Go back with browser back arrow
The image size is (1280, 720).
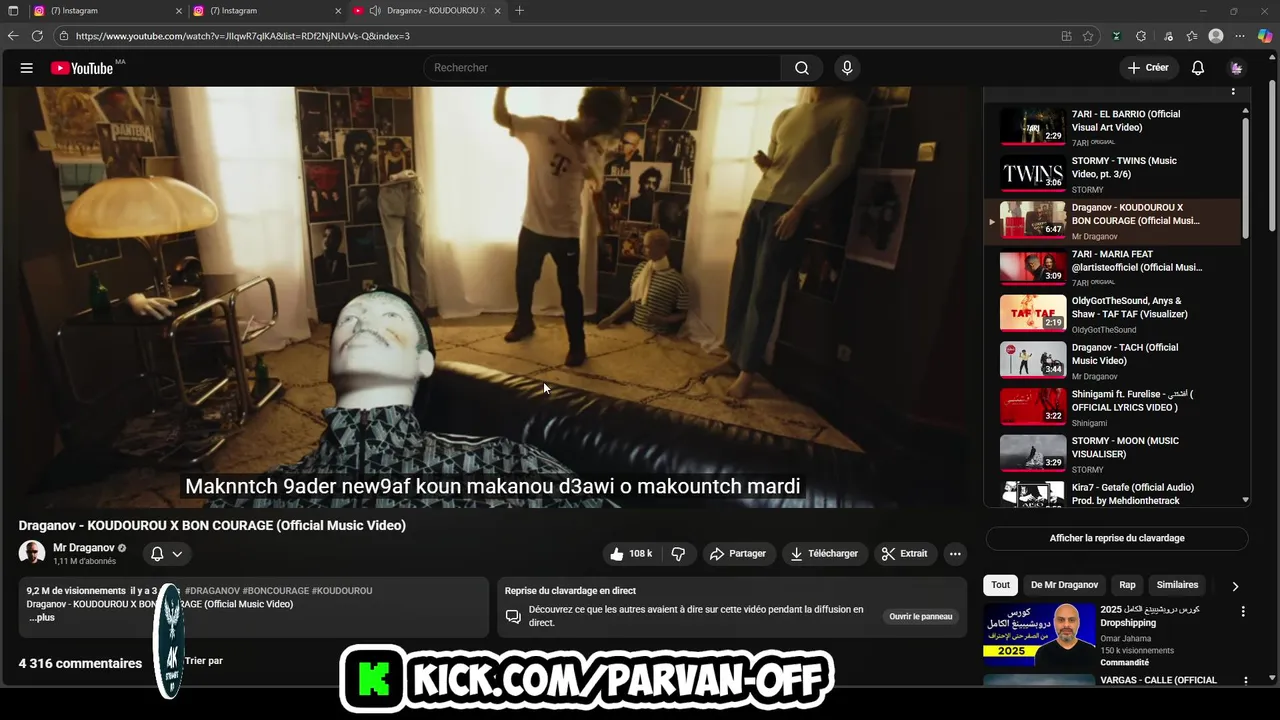point(13,36)
